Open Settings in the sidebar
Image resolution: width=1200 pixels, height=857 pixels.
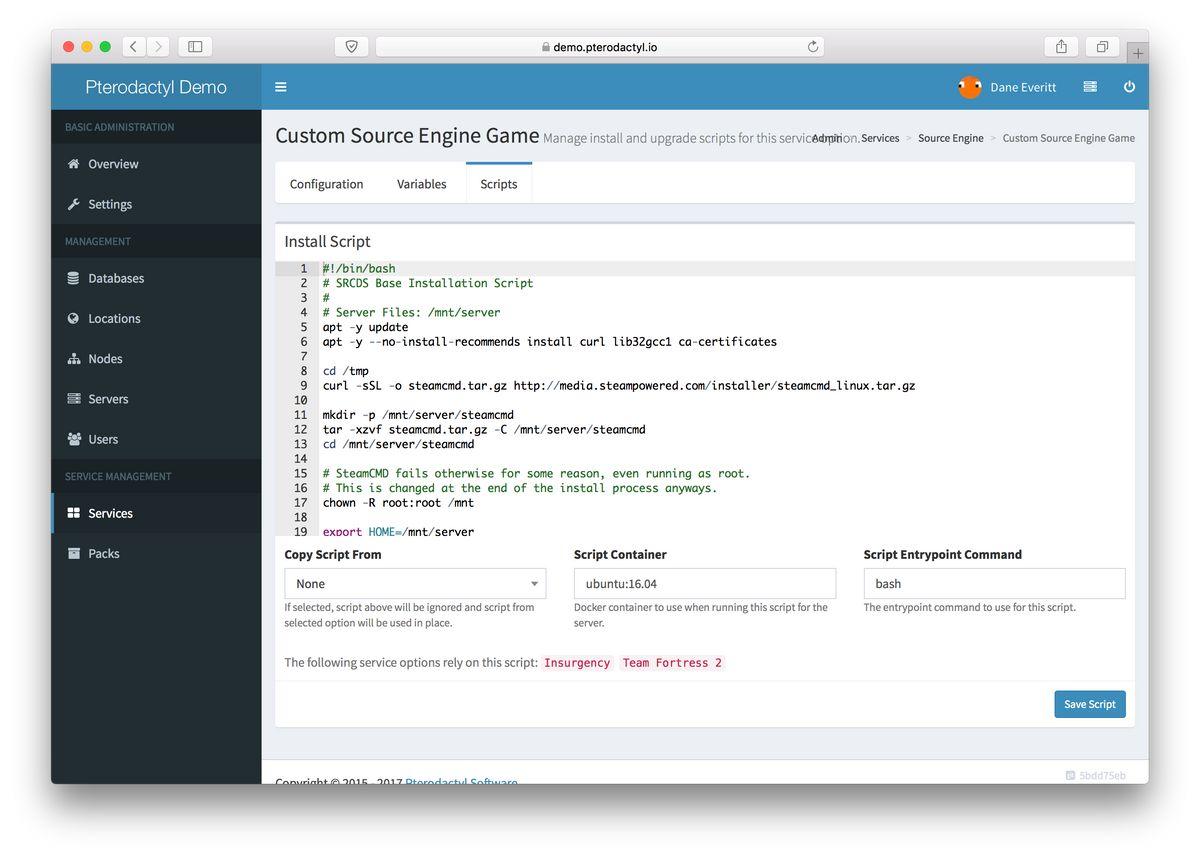(156, 204)
